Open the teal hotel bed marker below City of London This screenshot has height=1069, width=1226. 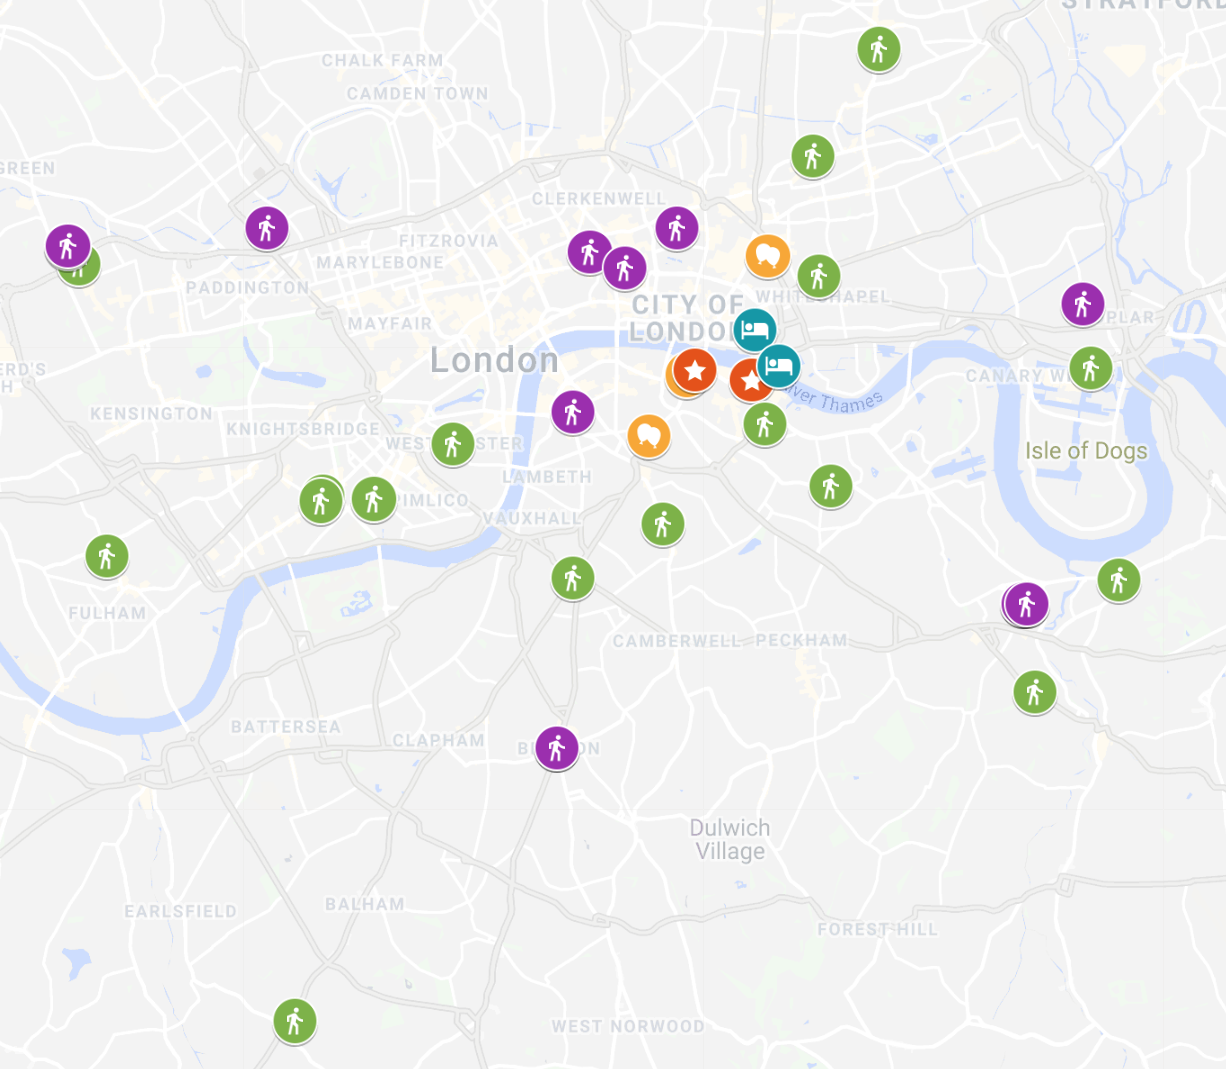click(x=778, y=366)
